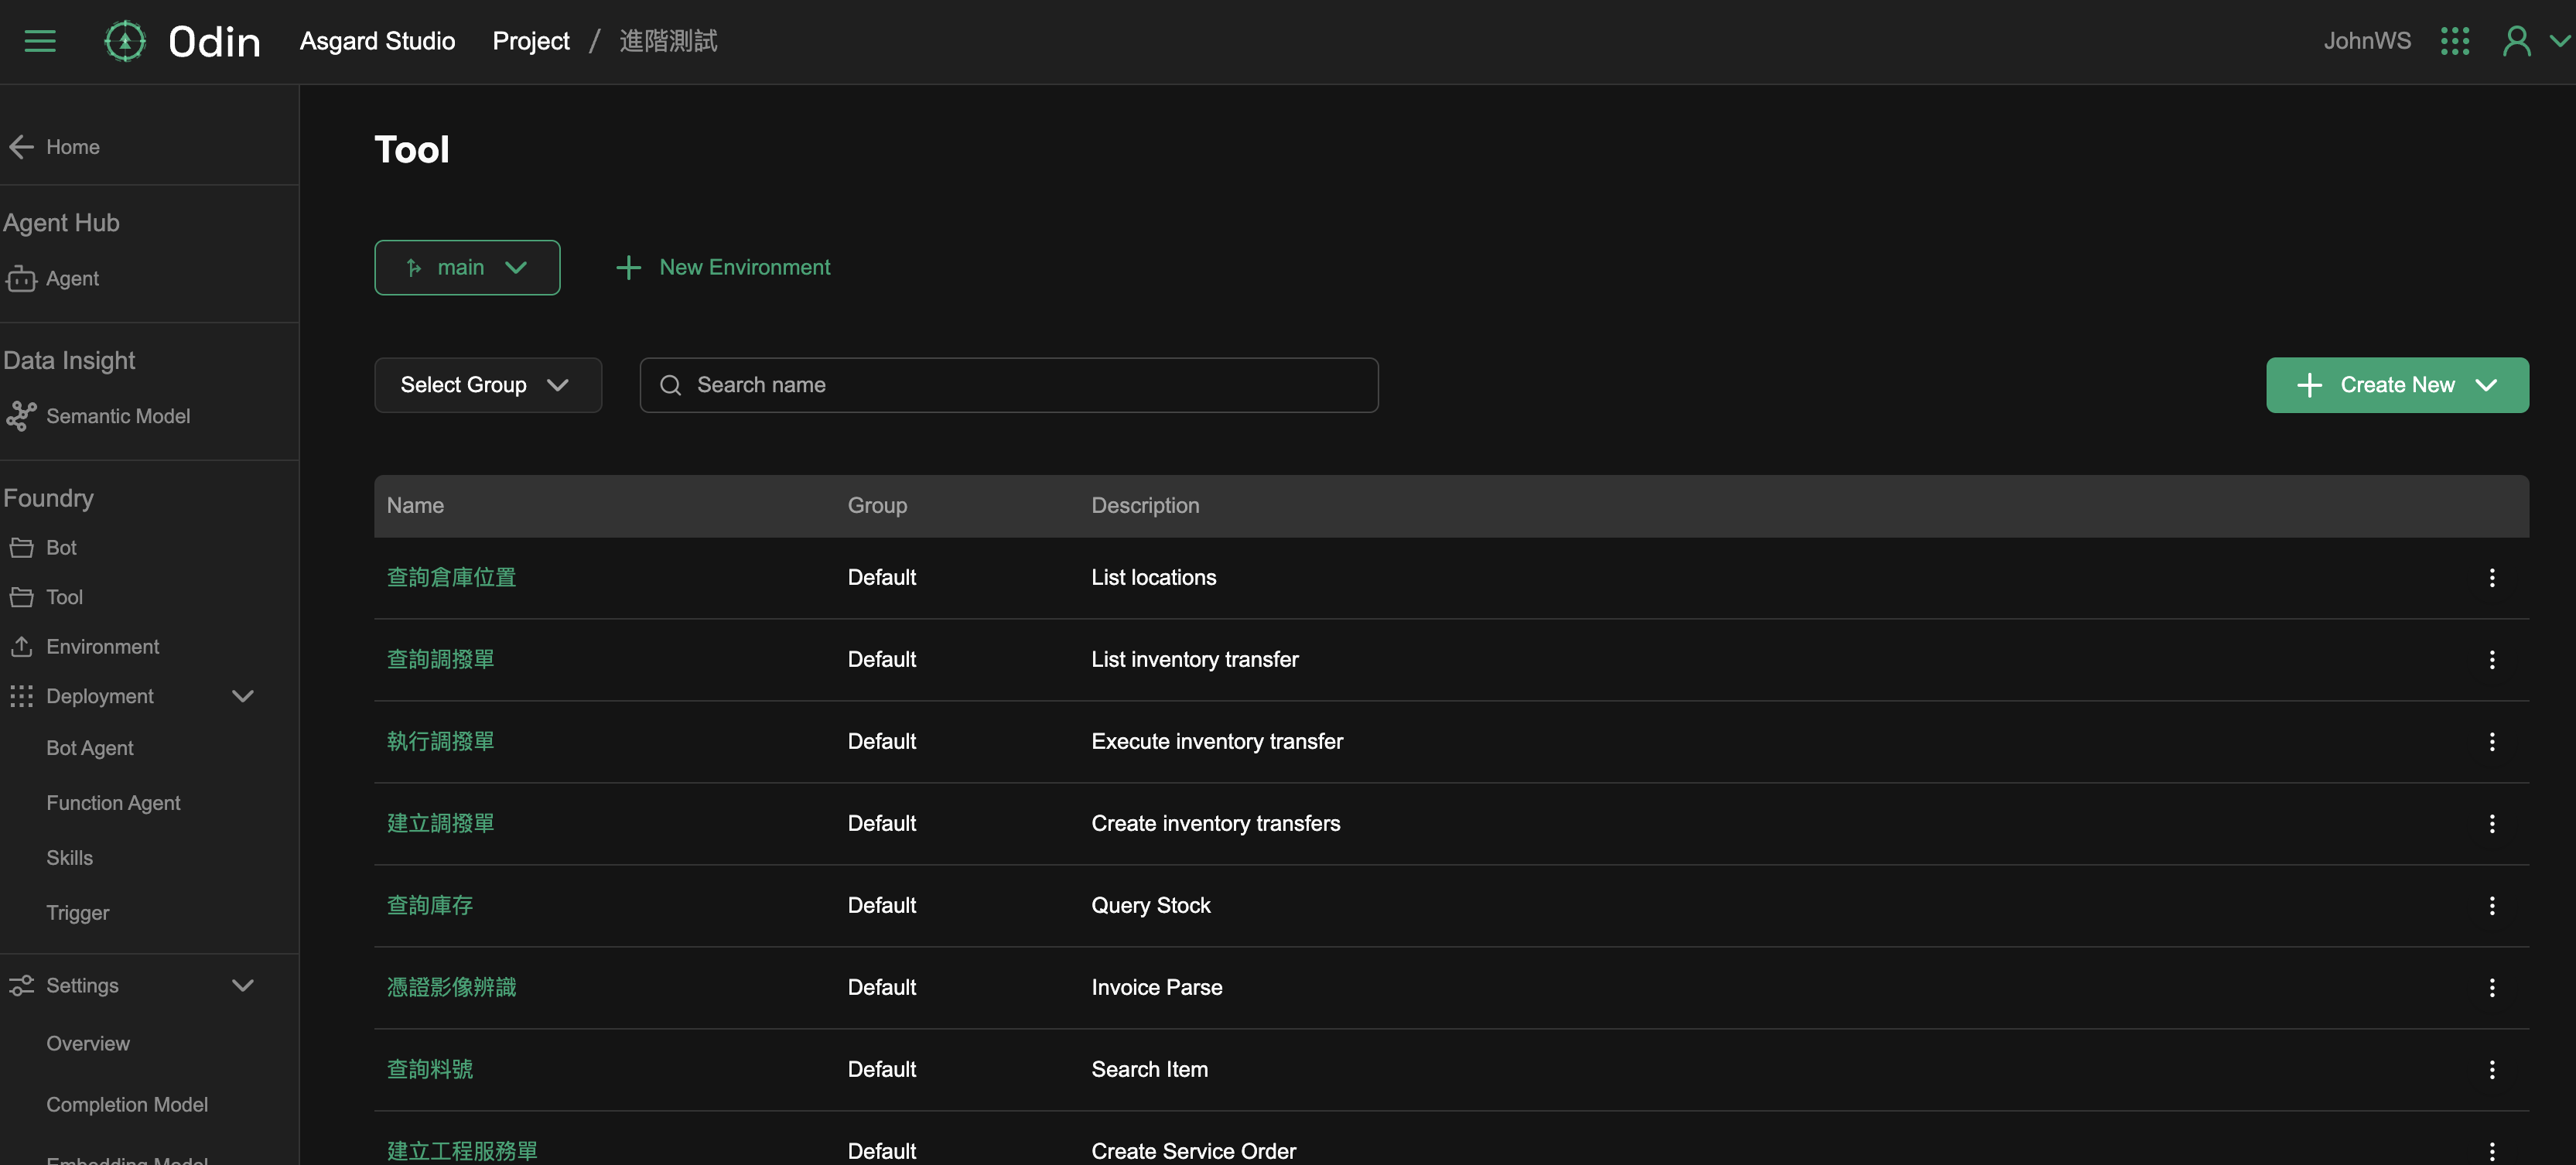Open Semantic Model from the sidebar

coord(117,416)
